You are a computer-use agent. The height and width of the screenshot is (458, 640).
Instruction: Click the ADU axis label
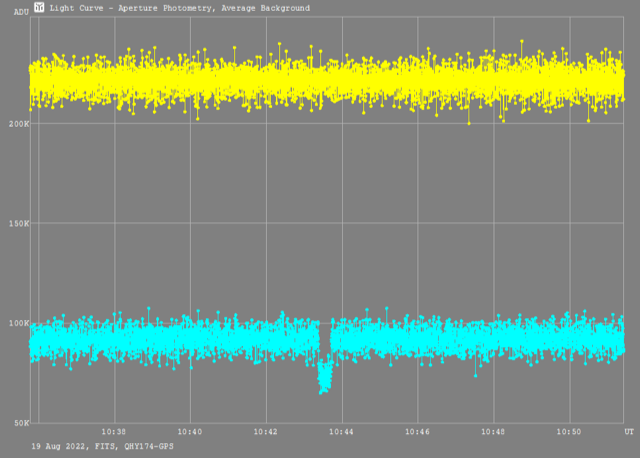pos(21,12)
